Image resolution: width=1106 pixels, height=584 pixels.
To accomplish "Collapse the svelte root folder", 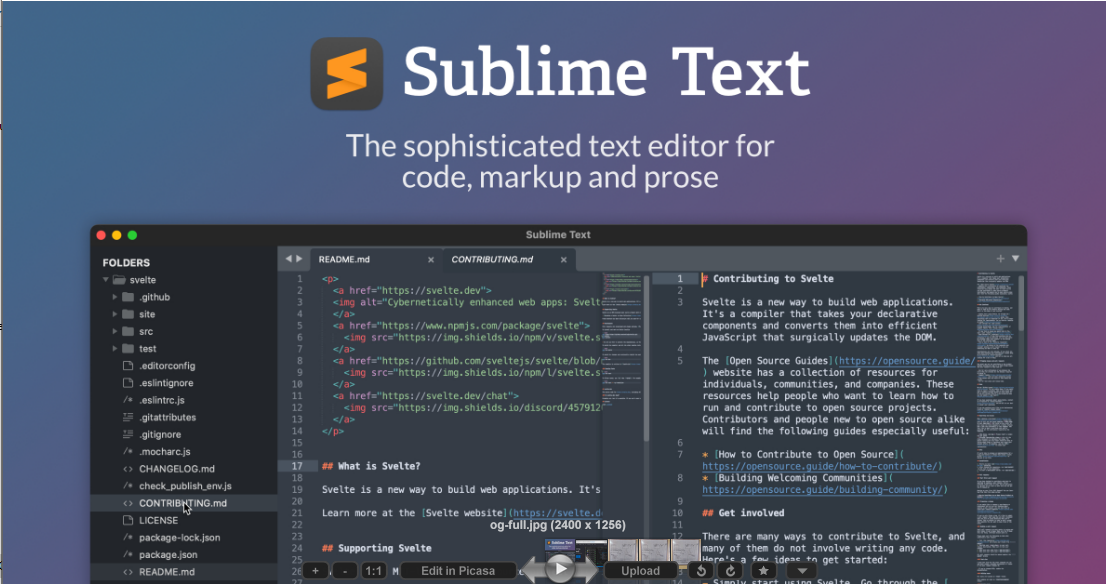I will tap(106, 280).
